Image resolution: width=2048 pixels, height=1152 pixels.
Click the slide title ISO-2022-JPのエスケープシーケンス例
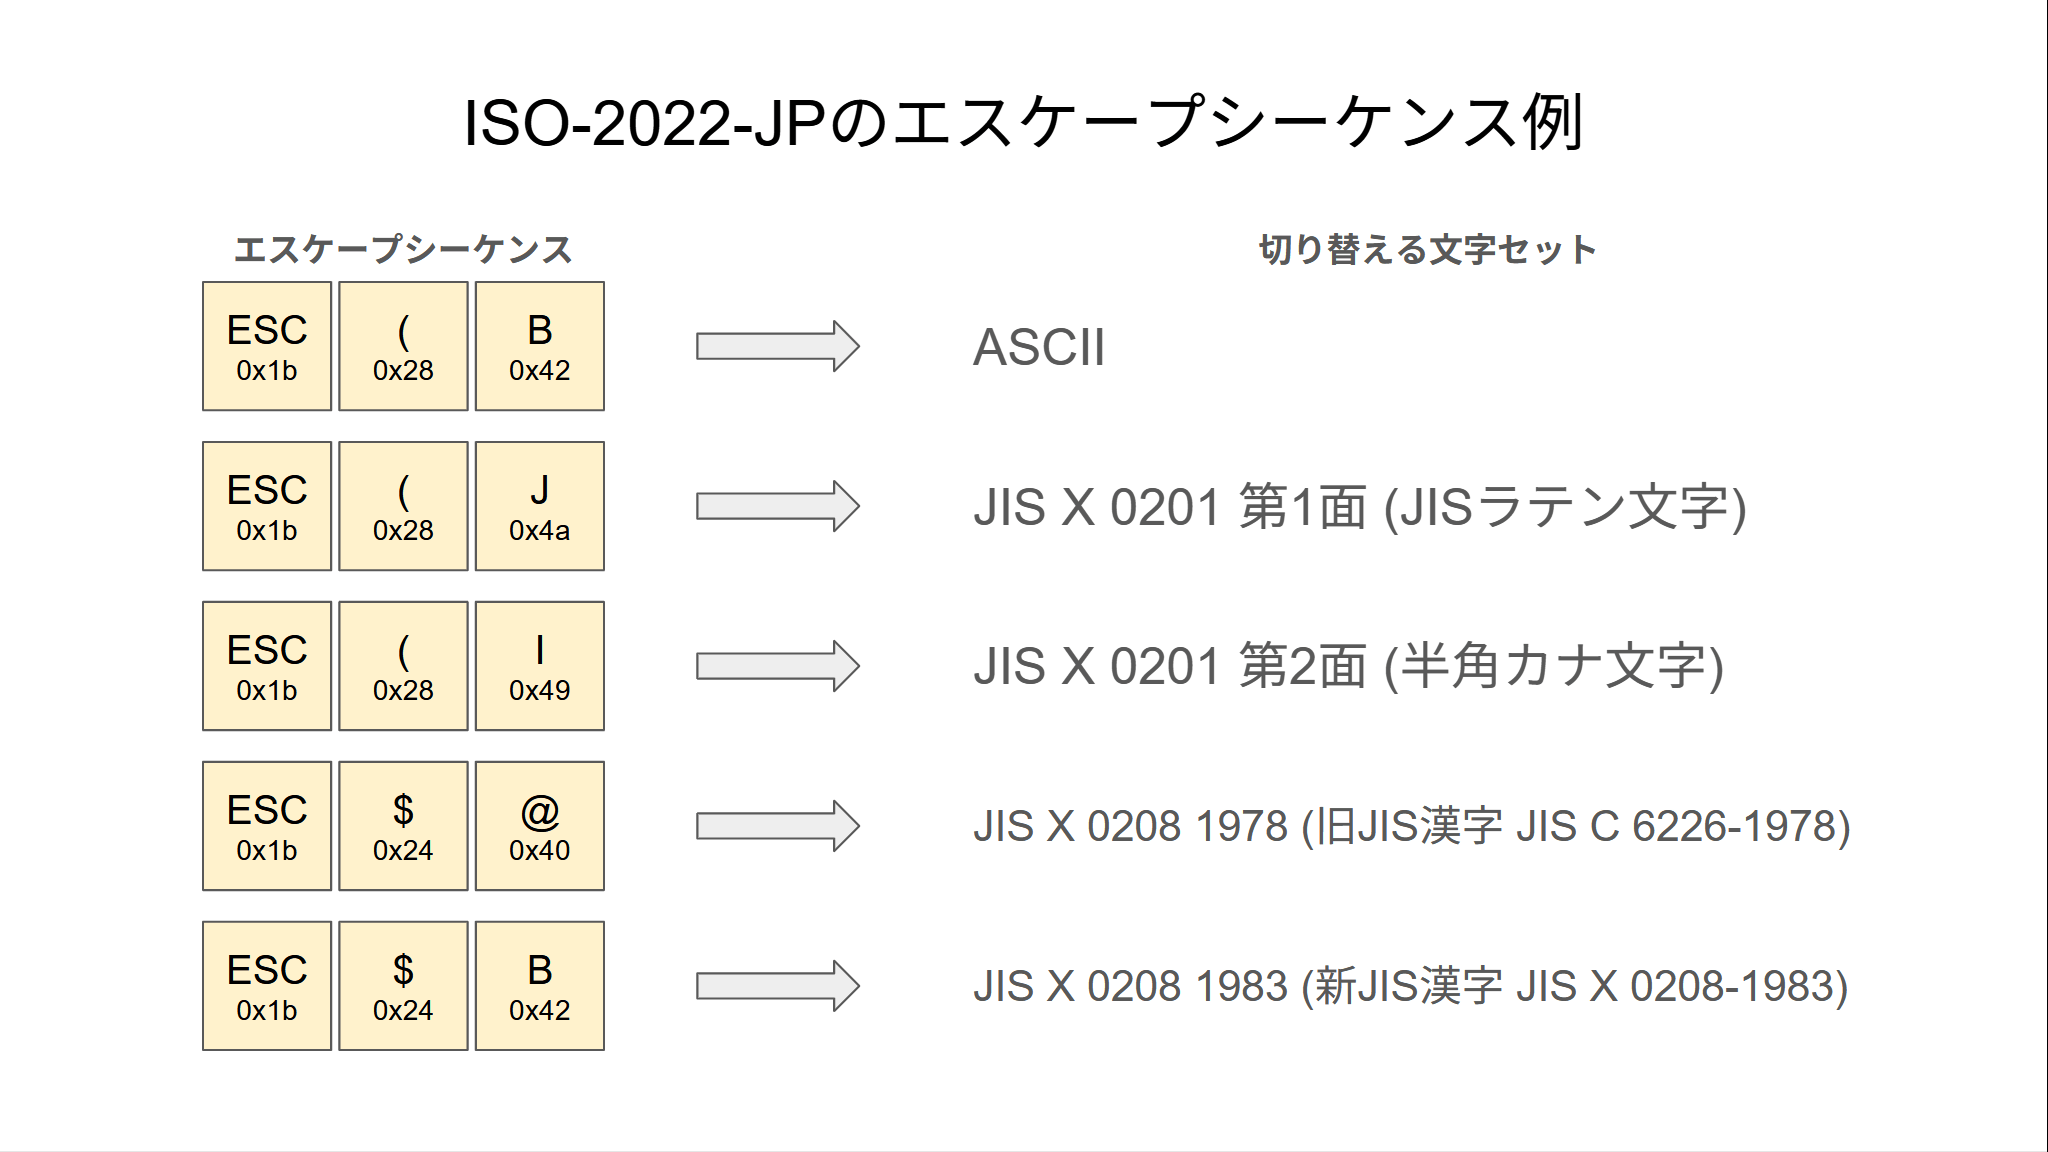[x=1023, y=123]
